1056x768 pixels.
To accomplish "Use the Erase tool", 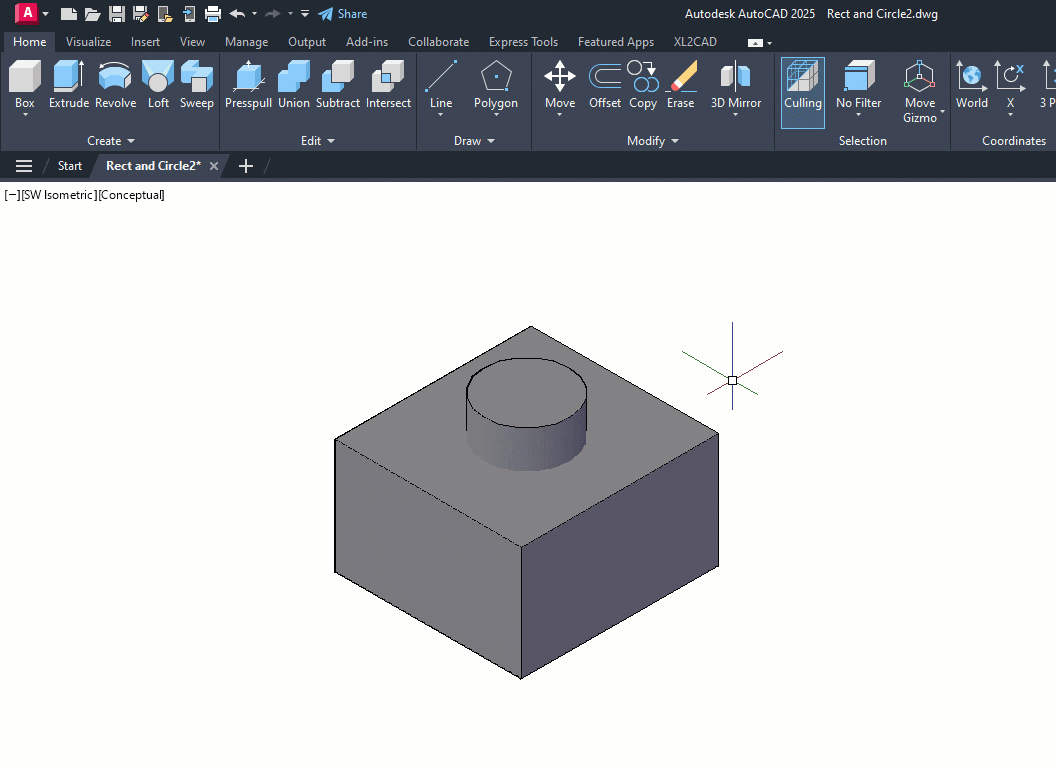I will coord(681,84).
